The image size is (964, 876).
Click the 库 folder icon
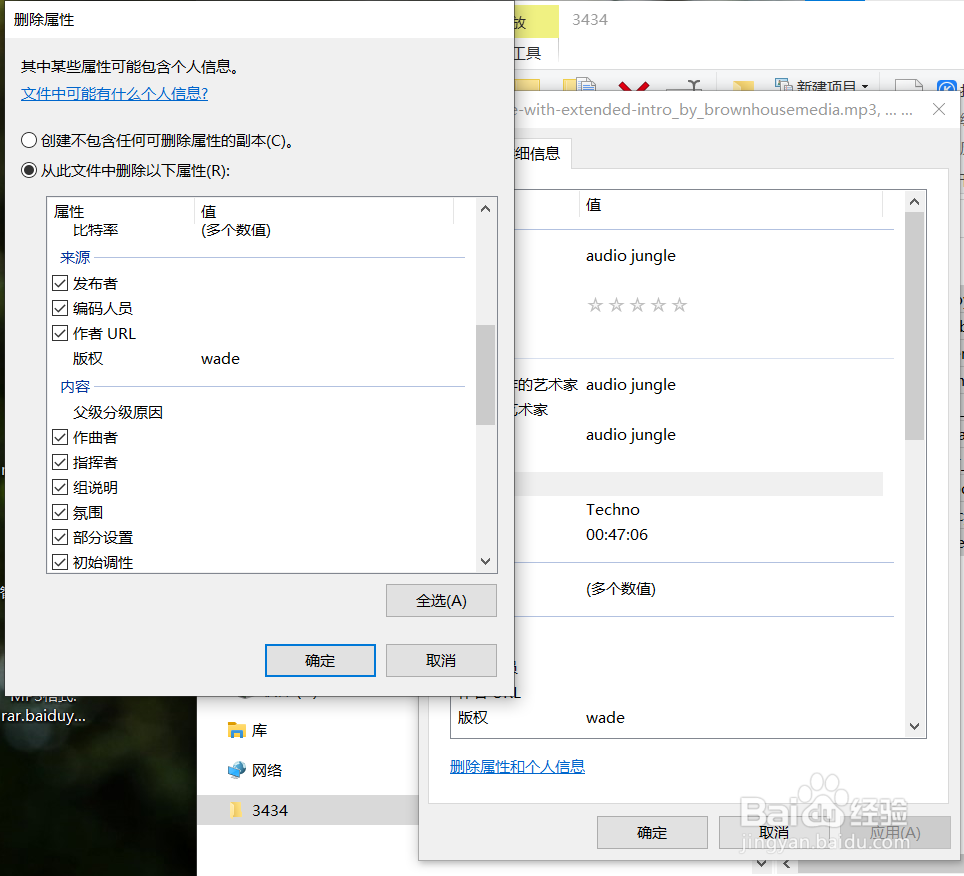[x=236, y=730]
